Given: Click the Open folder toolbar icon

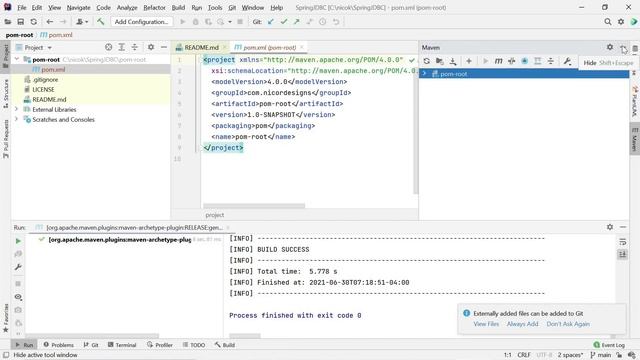Looking at the screenshot, I should coord(7,22).
